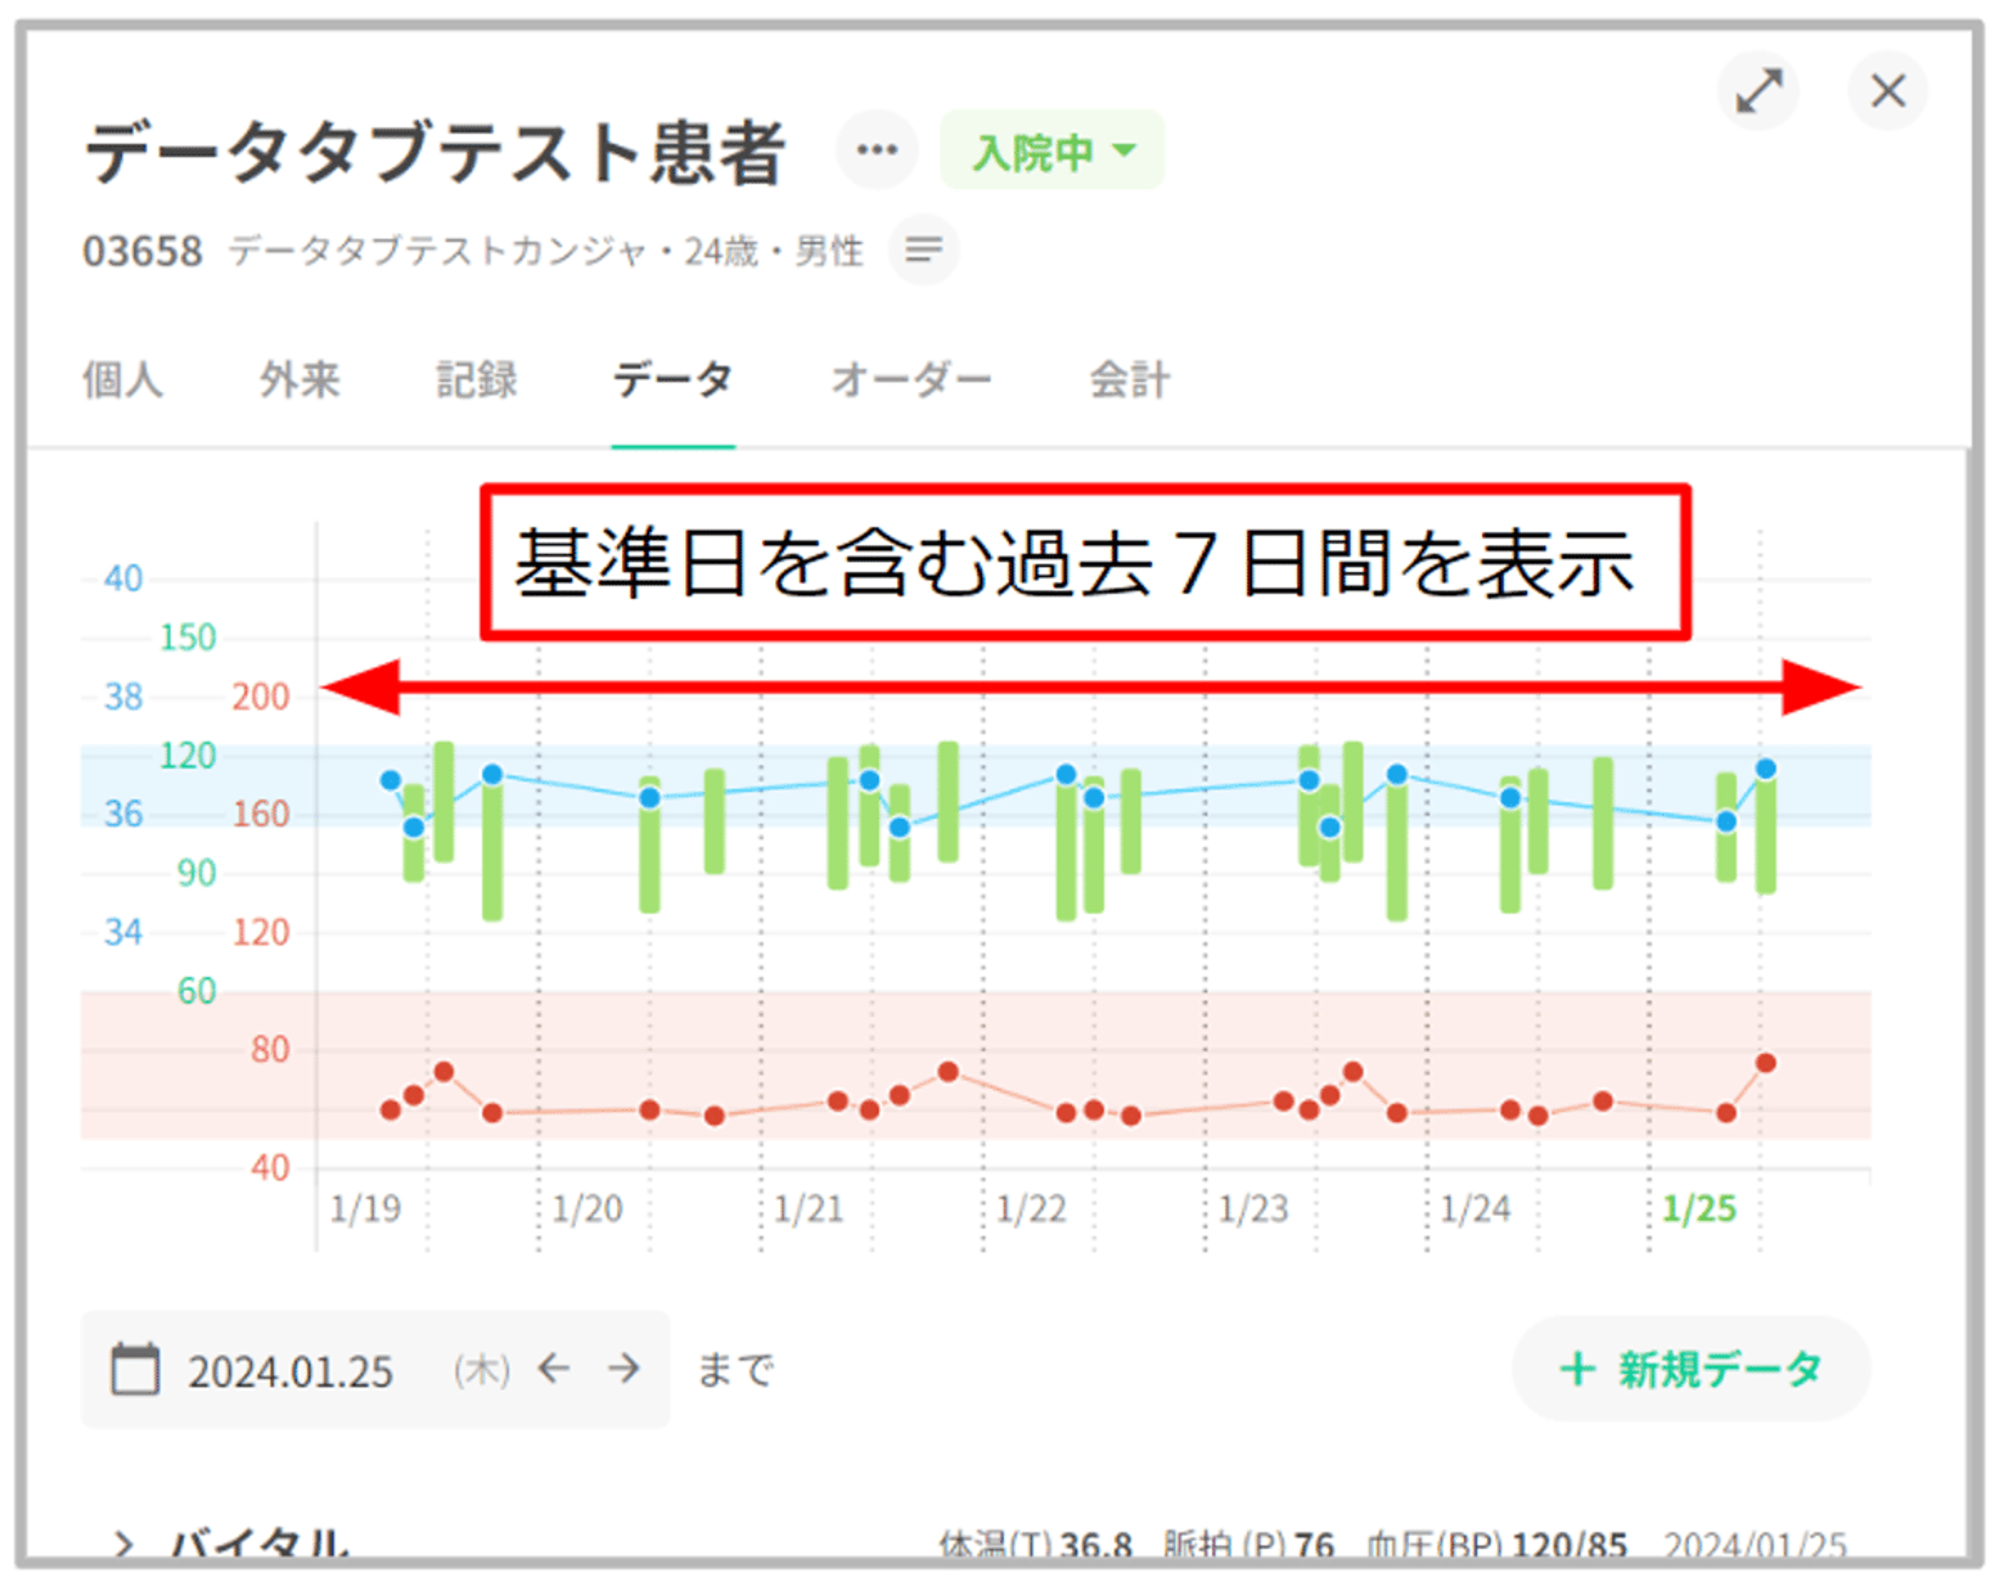The height and width of the screenshot is (1582, 2000).
Task: Expand the バイタル section chevron
Action: tap(123, 1545)
